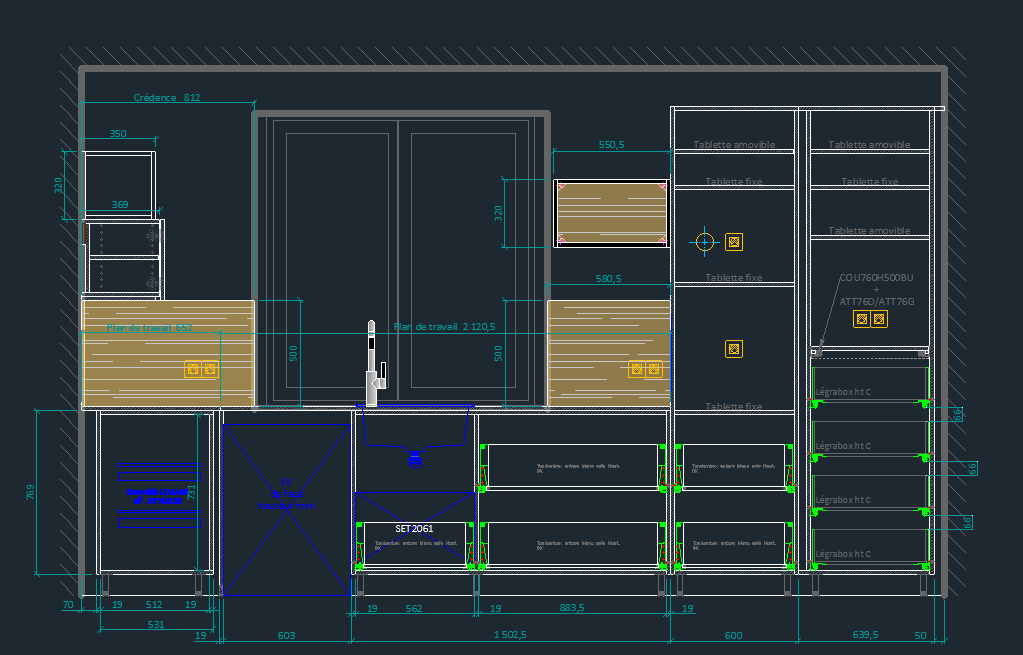Click the SET 2061 label
Image resolution: width=1023 pixels, height=655 pixels.
pos(414,528)
